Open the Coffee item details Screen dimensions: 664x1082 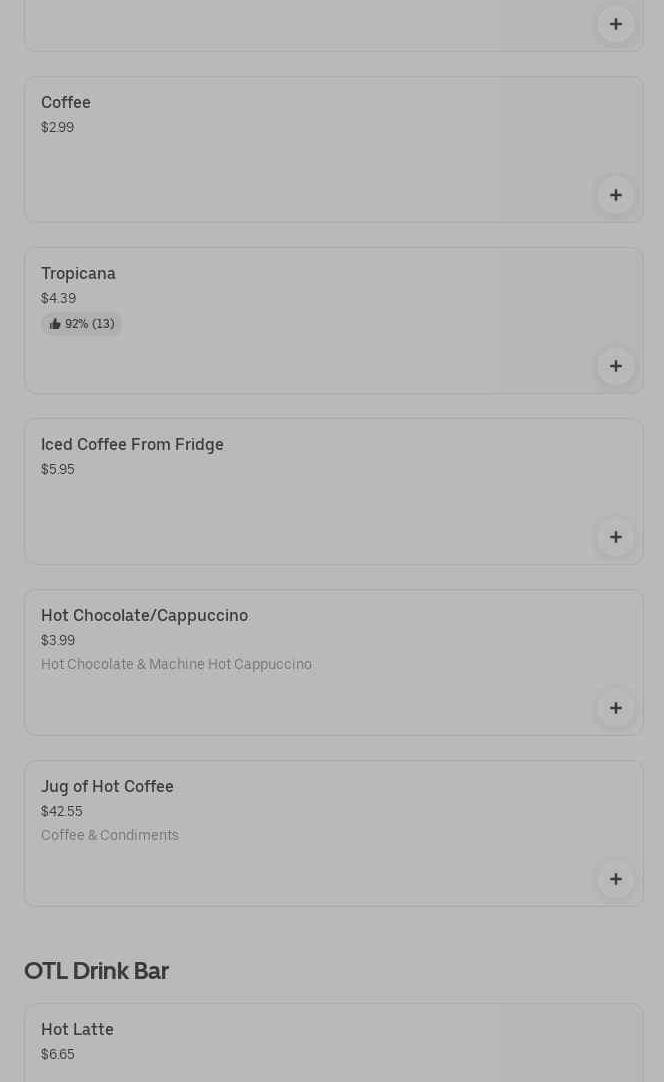[66, 103]
